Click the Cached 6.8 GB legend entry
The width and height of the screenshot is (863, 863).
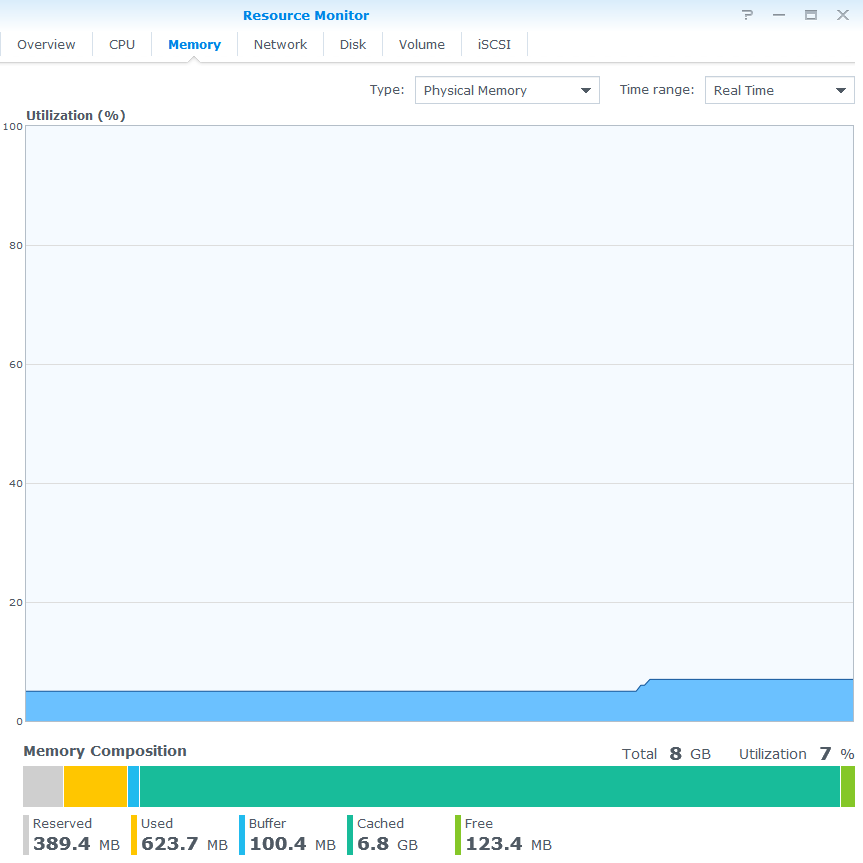pos(387,835)
